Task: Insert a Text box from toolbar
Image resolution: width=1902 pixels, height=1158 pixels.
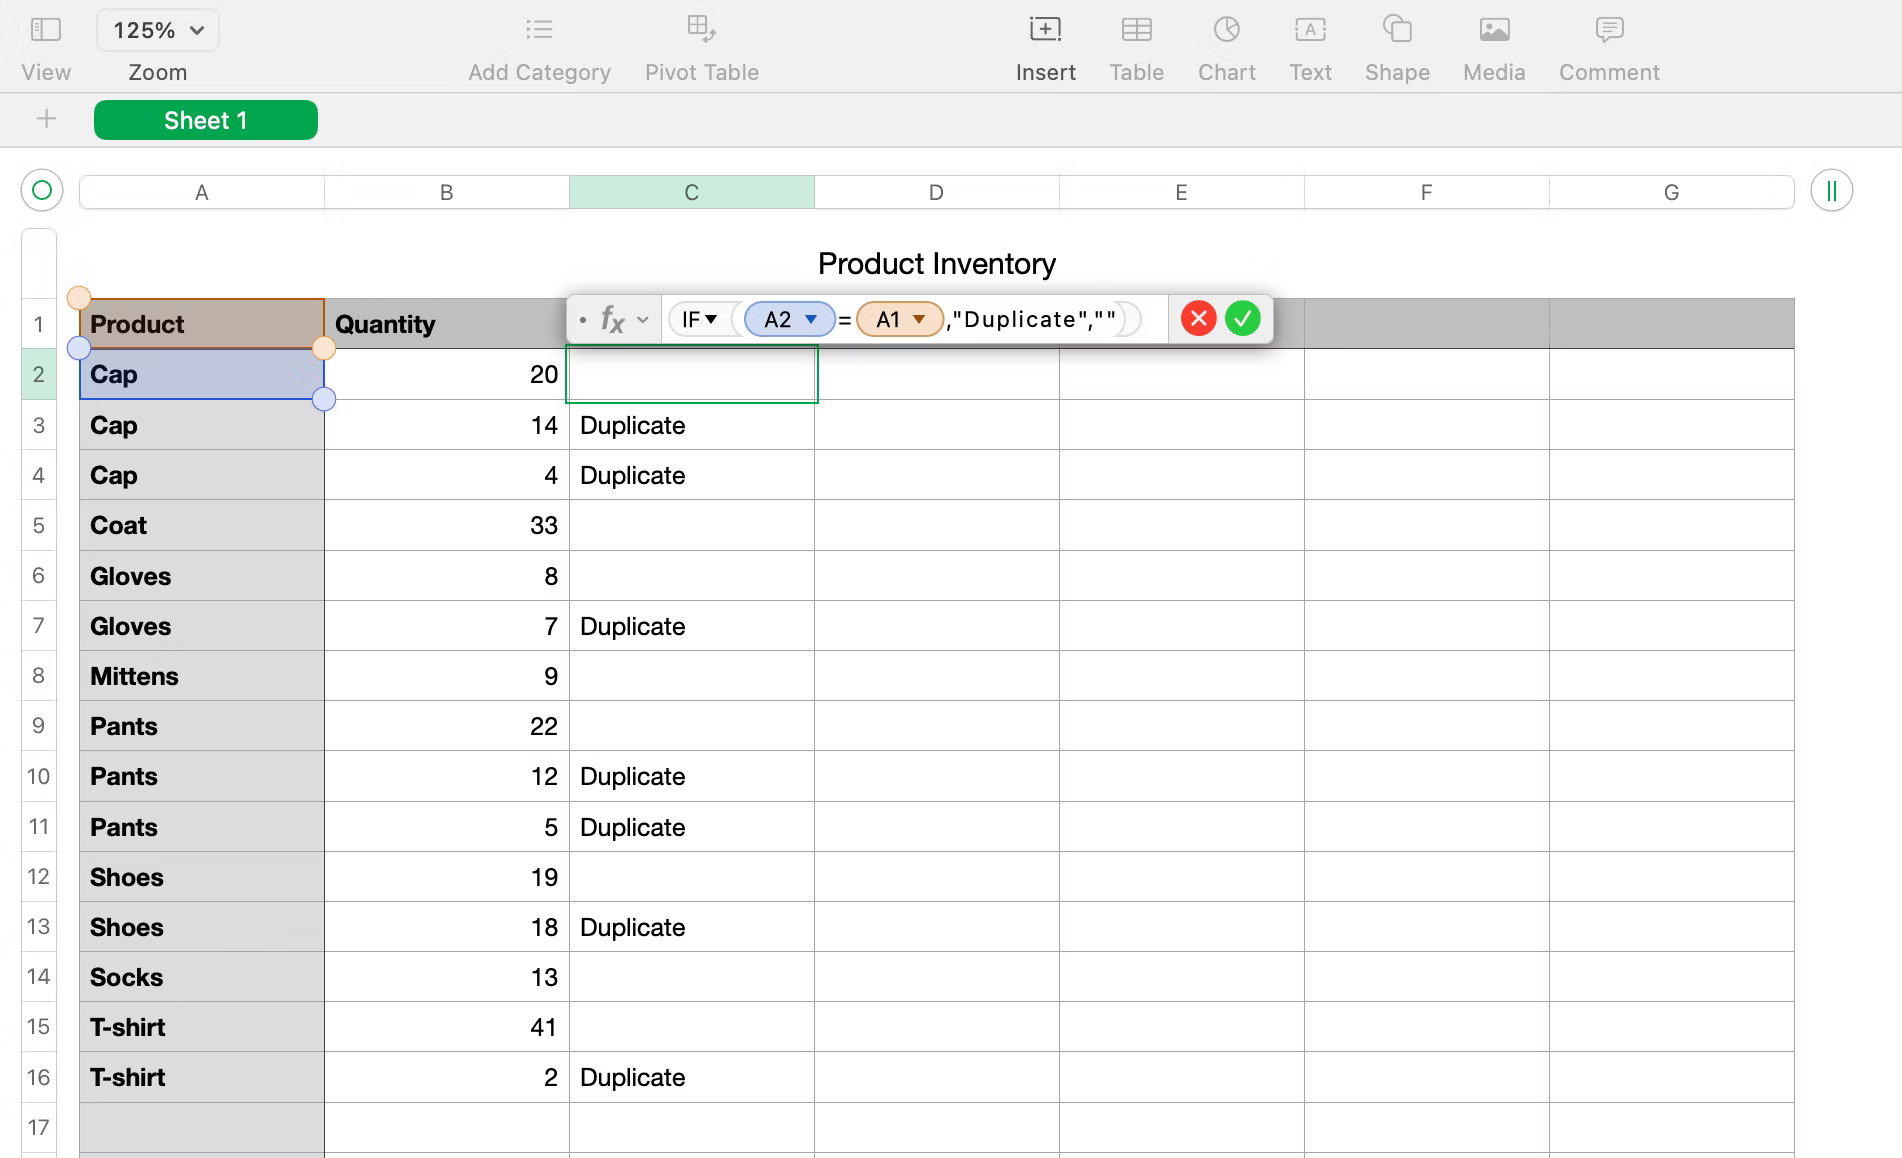Action: (1310, 30)
